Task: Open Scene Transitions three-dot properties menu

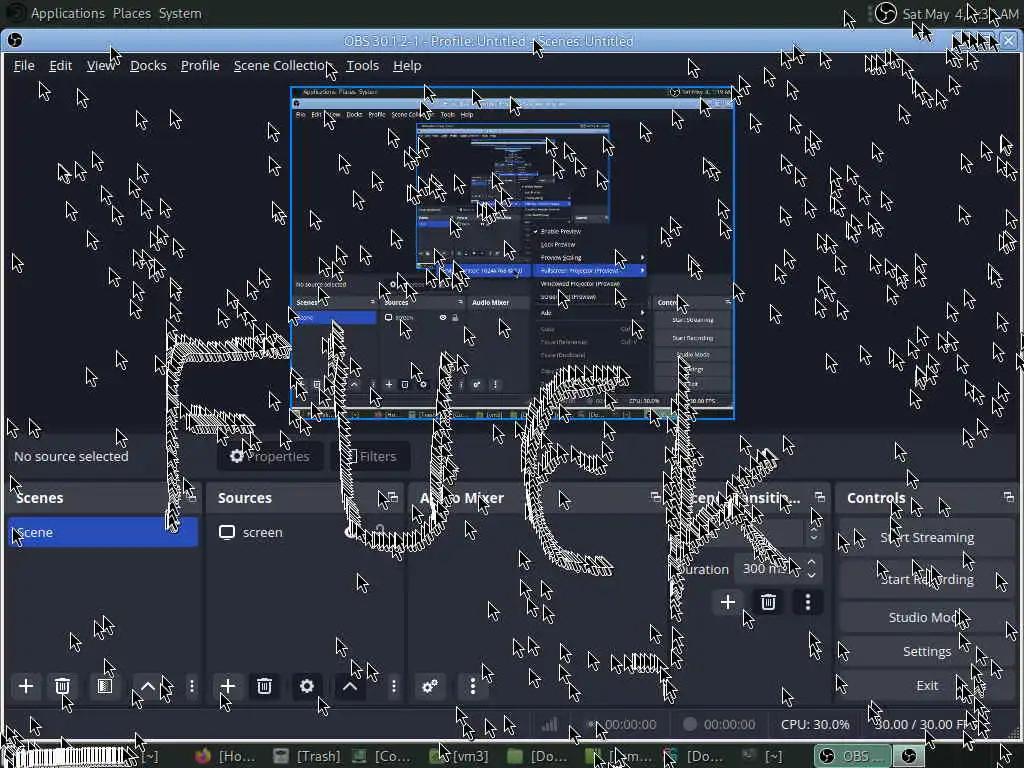Action: pyautogui.click(x=808, y=601)
